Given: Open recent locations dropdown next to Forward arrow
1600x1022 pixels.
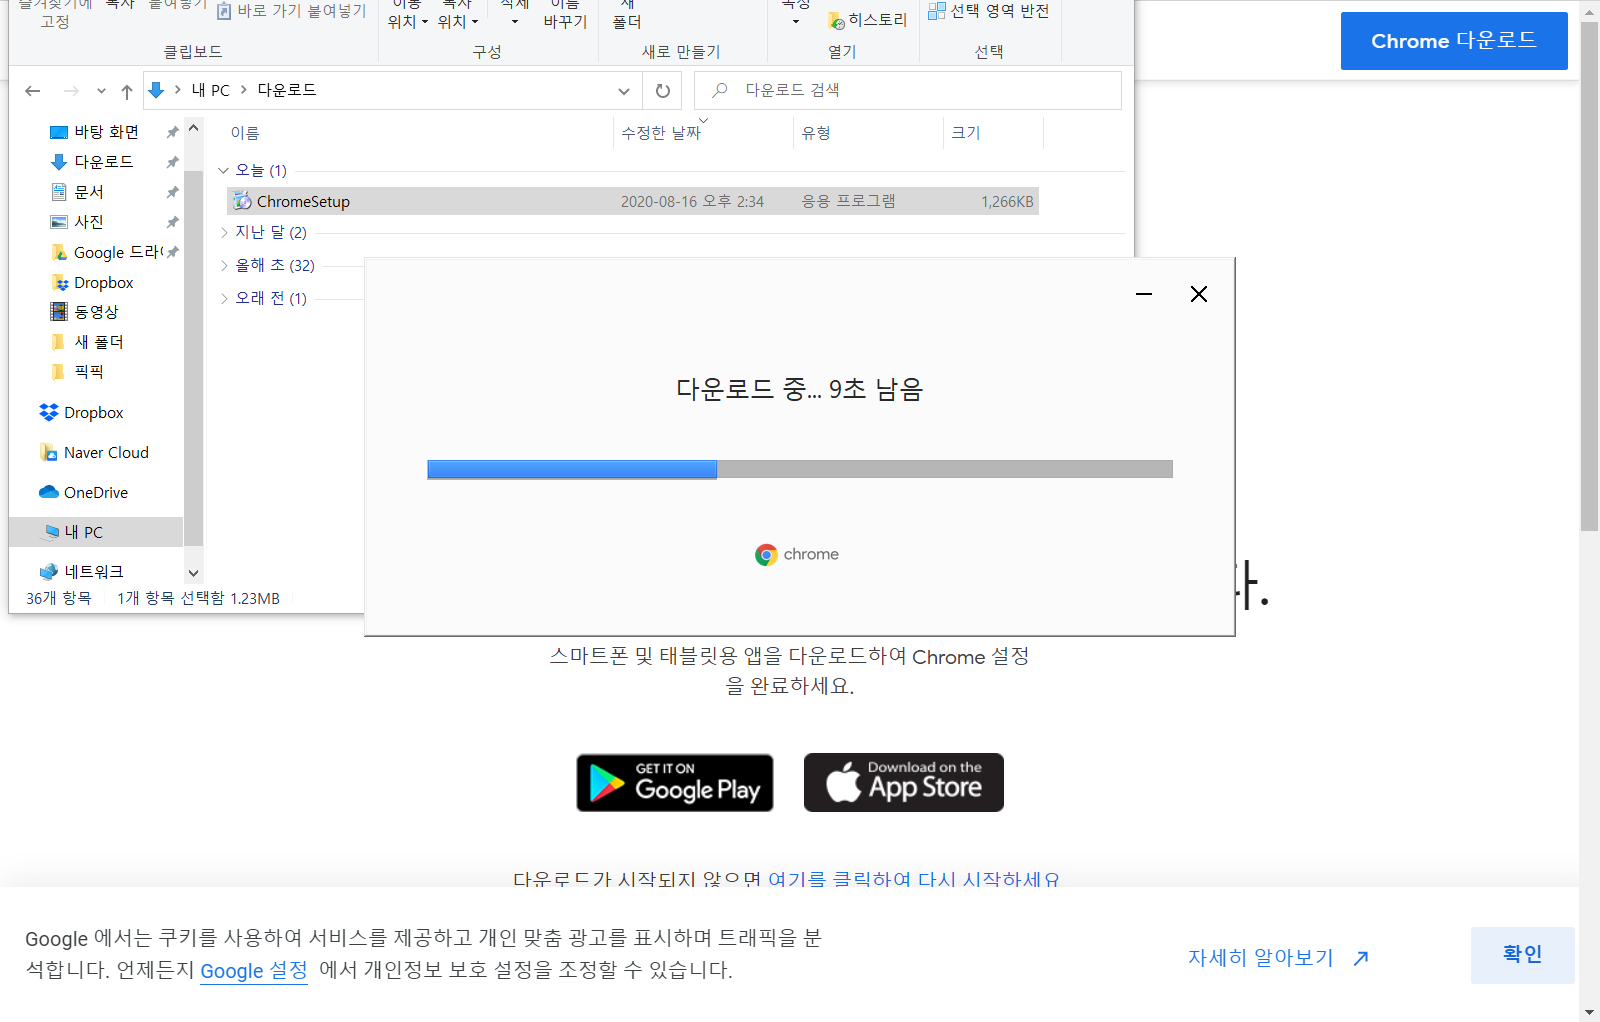Looking at the screenshot, I should tap(101, 91).
